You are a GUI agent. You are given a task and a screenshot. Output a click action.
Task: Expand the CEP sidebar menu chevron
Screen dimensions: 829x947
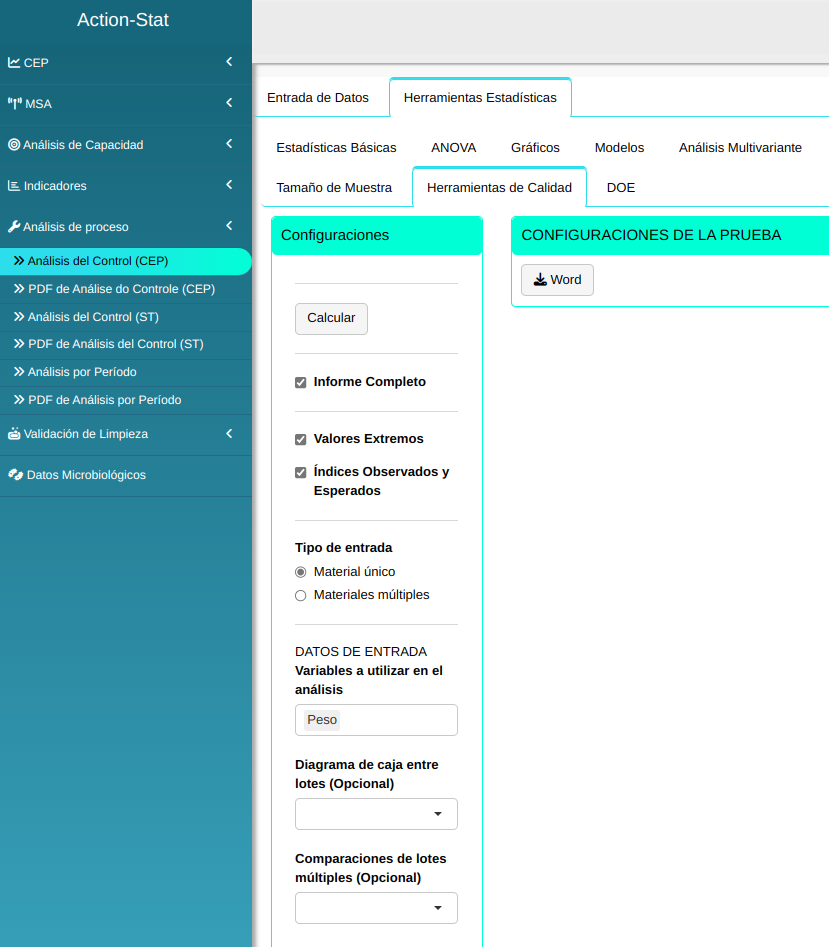point(229,62)
